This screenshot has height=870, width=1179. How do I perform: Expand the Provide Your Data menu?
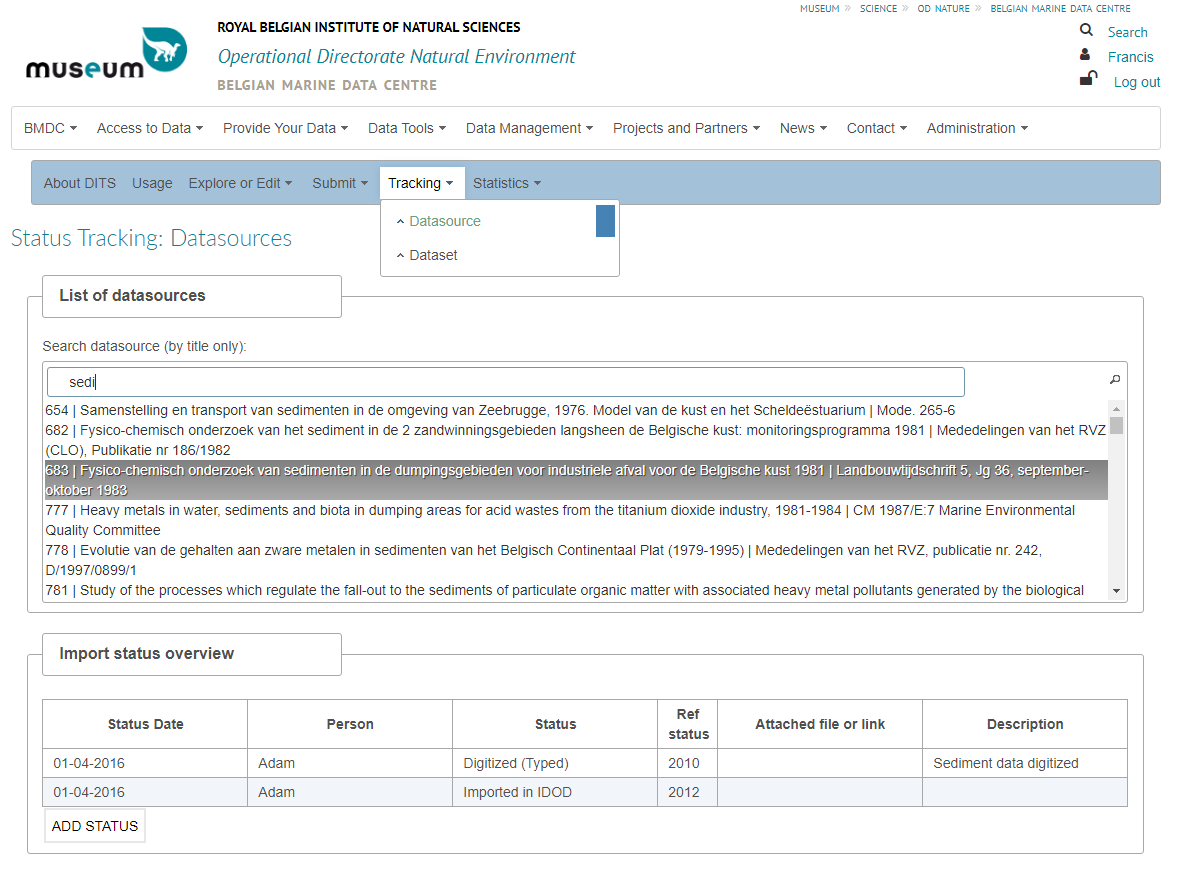pyautogui.click(x=285, y=128)
